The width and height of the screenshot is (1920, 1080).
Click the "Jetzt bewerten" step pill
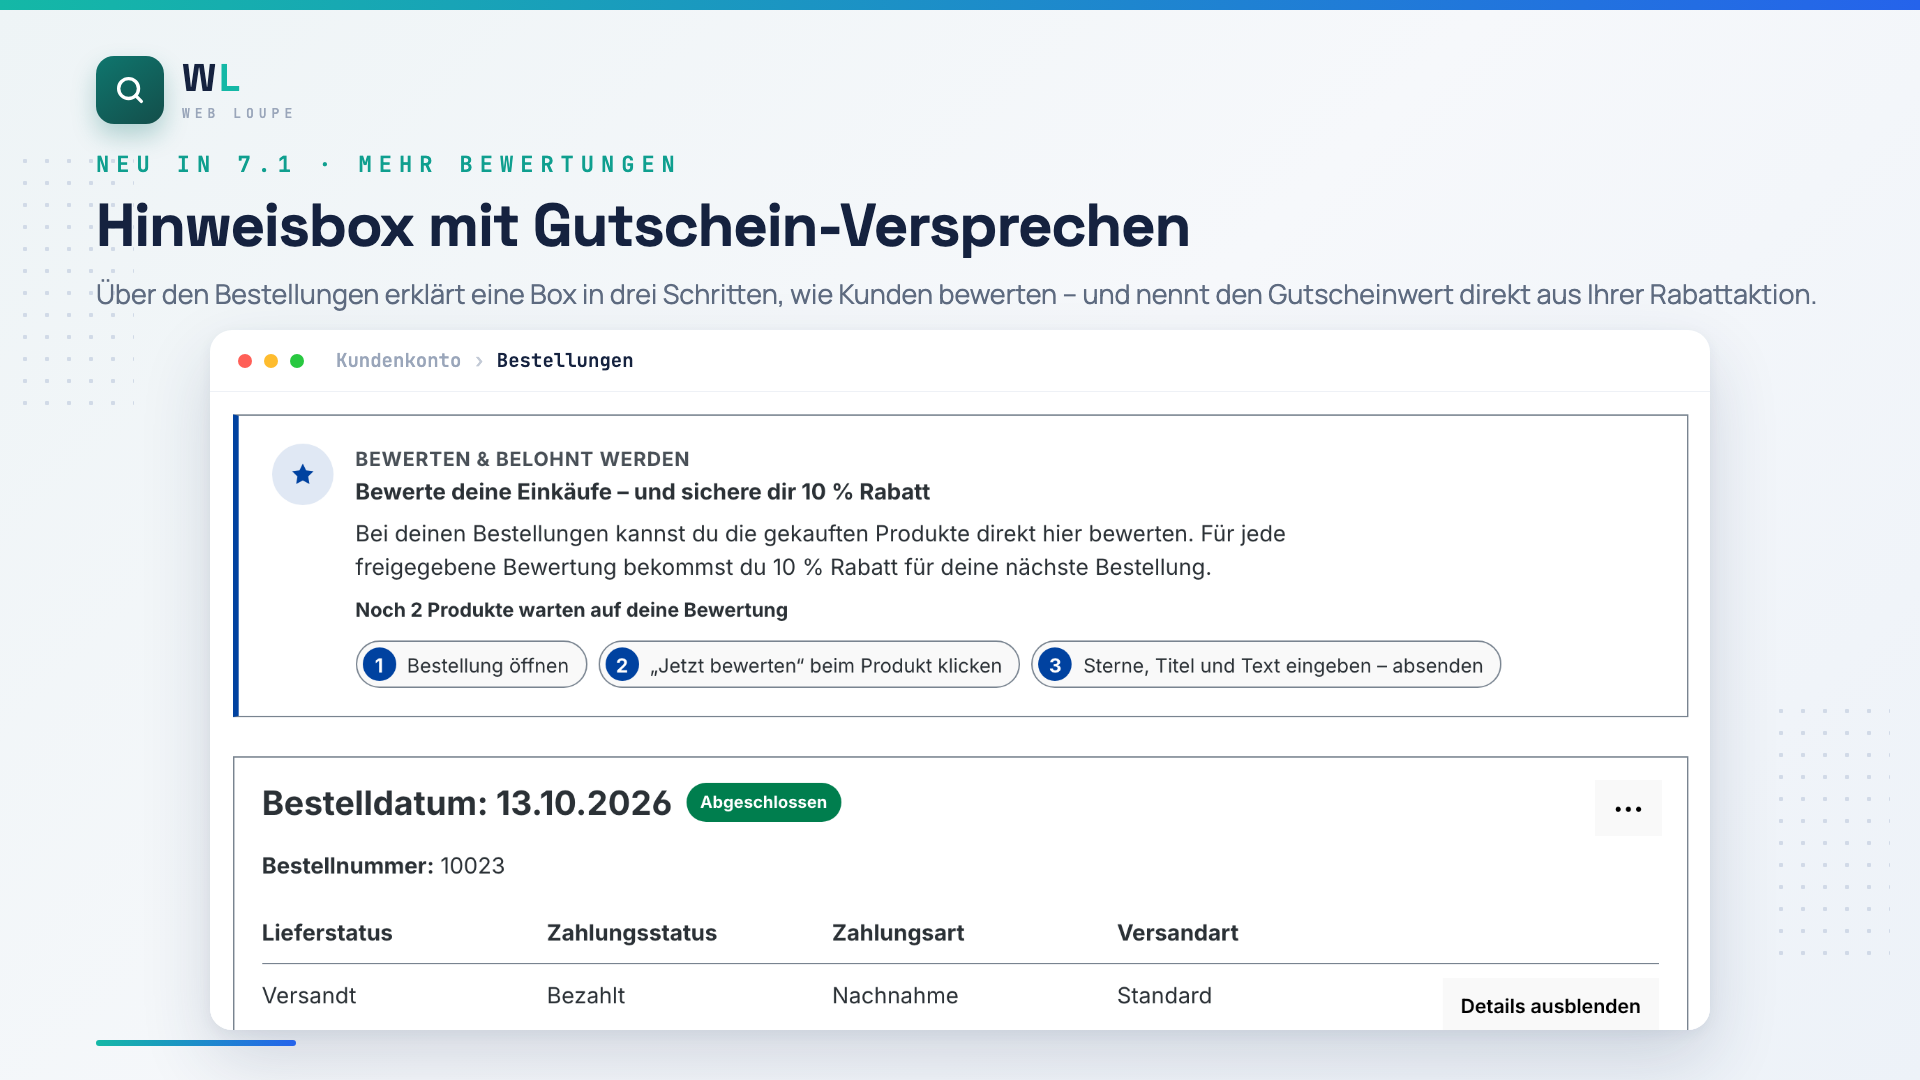(x=809, y=665)
